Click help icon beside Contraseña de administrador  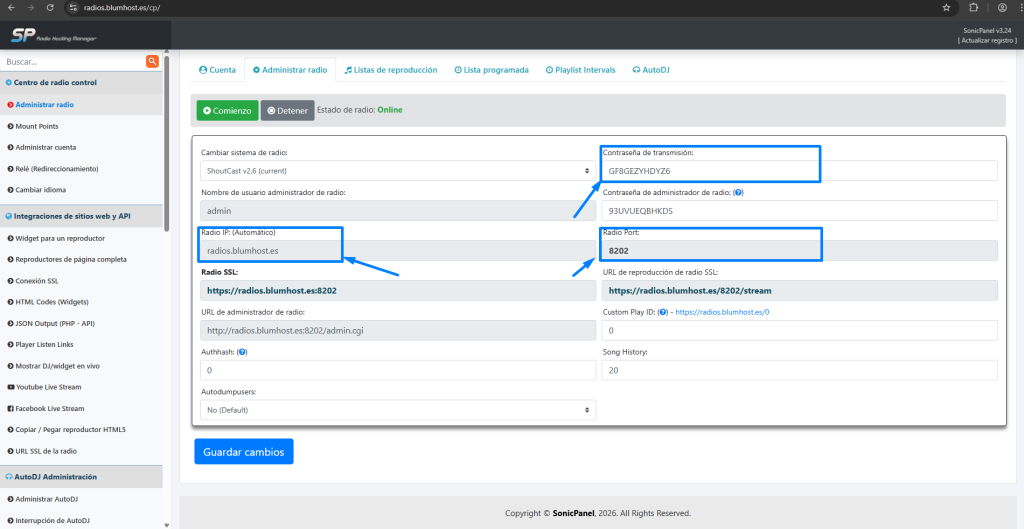tap(738, 192)
